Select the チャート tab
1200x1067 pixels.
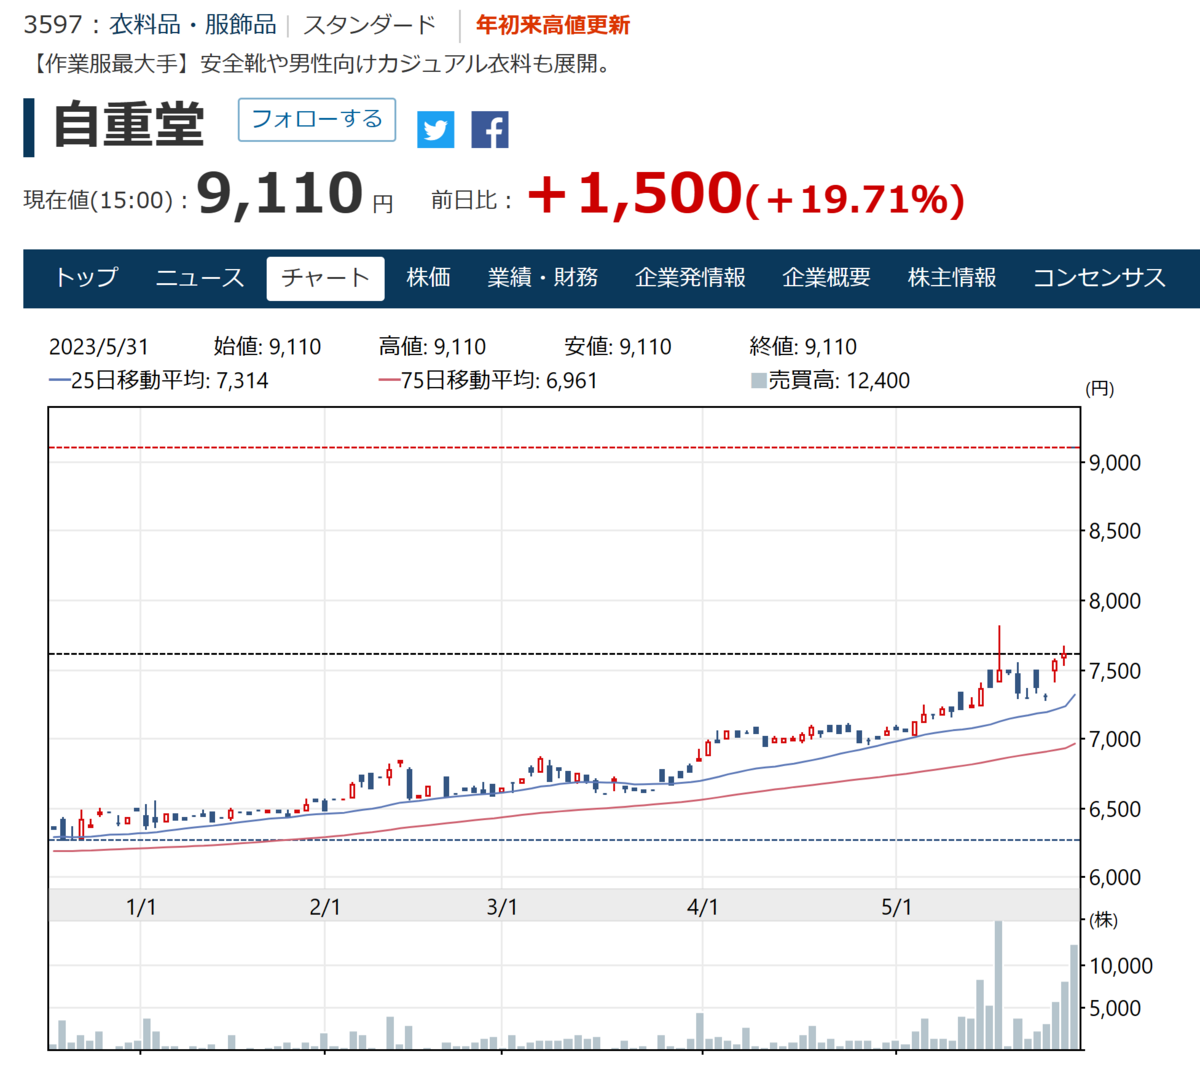click(325, 278)
